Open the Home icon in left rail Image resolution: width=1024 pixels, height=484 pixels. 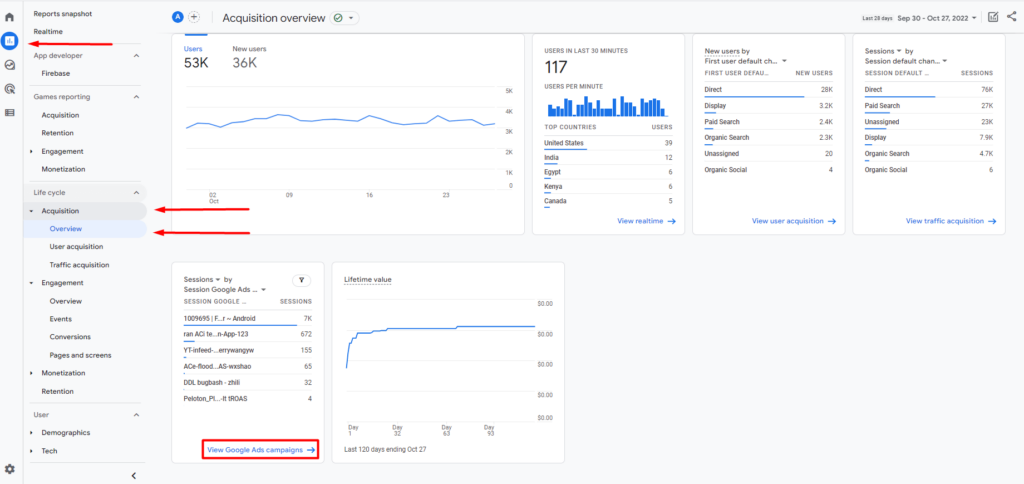pos(9,16)
